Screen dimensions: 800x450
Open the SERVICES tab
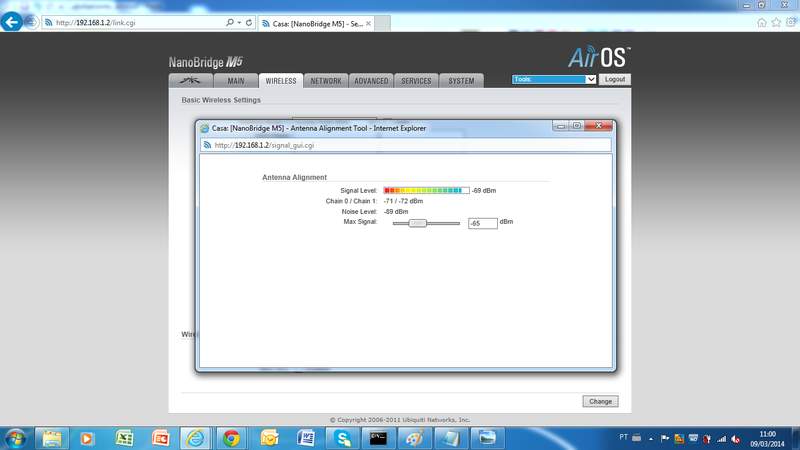(416, 81)
